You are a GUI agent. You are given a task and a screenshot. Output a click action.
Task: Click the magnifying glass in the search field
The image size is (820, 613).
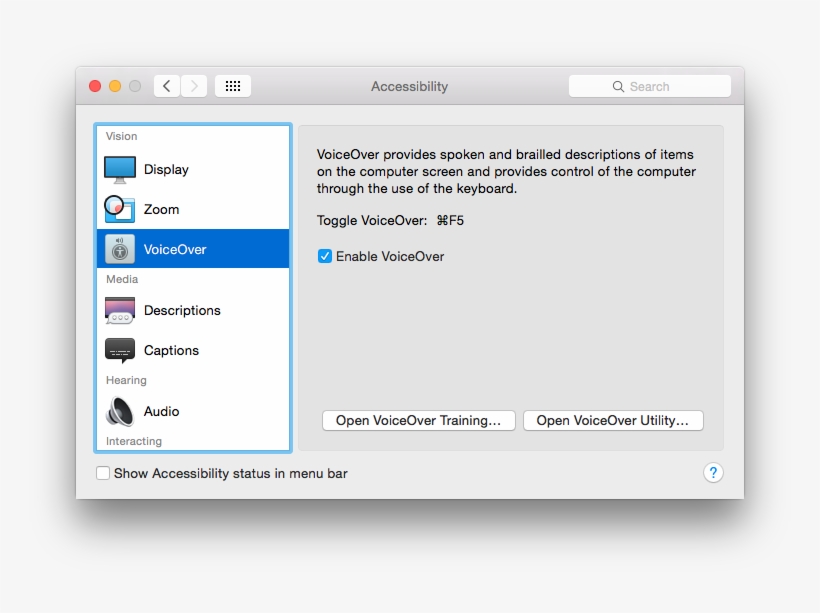(618, 86)
